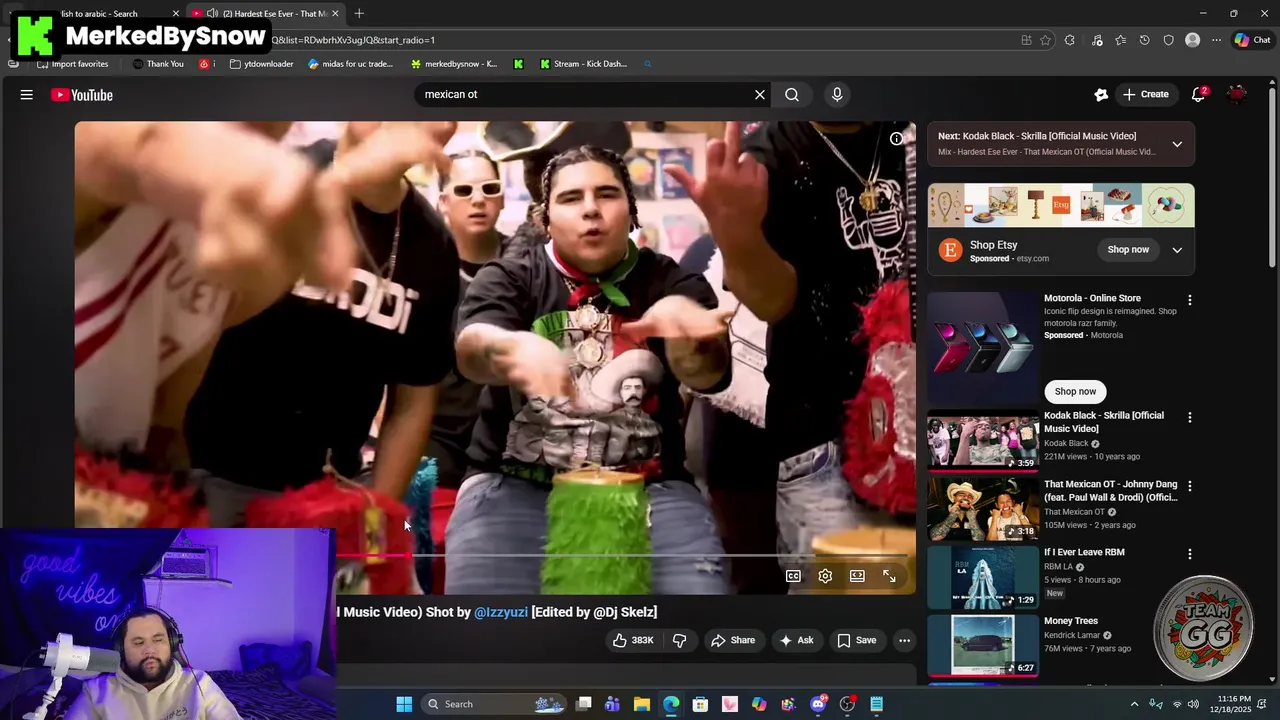Open Task View on taskbar
The height and width of the screenshot is (720, 1280).
pyautogui.click(x=584, y=704)
